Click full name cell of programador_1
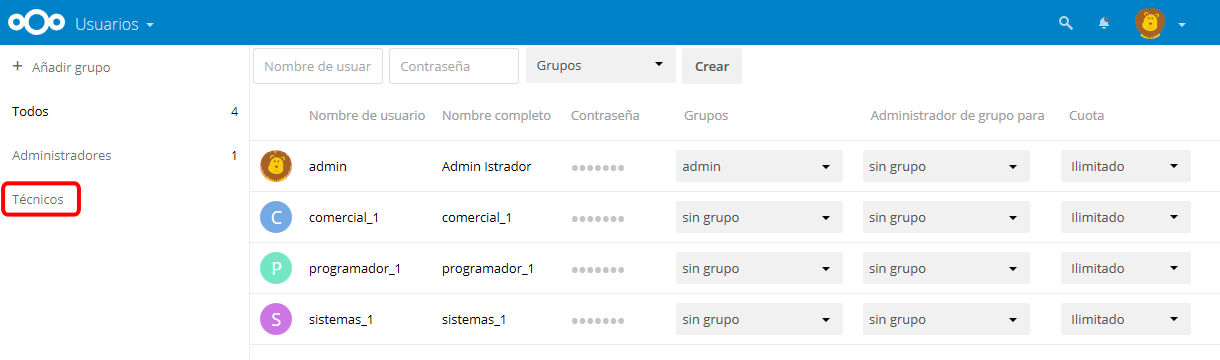 pyautogui.click(x=488, y=268)
